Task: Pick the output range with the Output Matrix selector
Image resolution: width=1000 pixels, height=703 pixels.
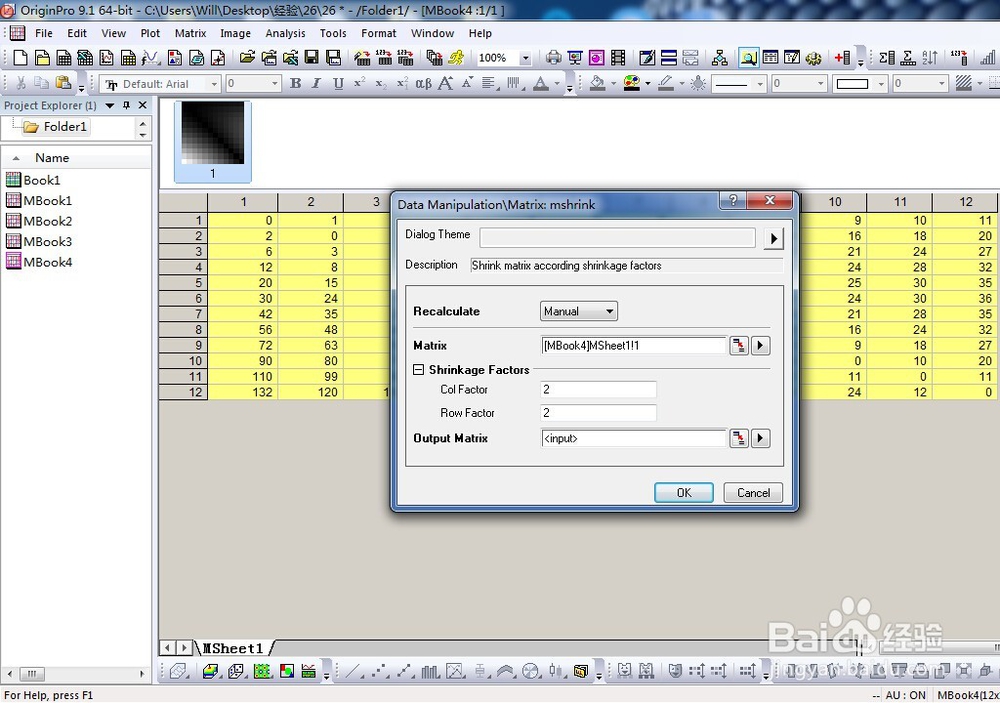Action: (739, 438)
